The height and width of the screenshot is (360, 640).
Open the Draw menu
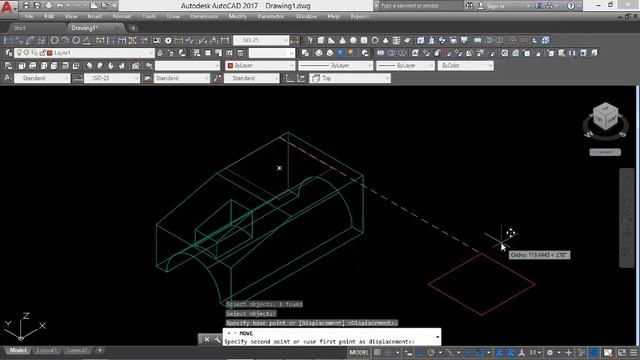coord(173,17)
